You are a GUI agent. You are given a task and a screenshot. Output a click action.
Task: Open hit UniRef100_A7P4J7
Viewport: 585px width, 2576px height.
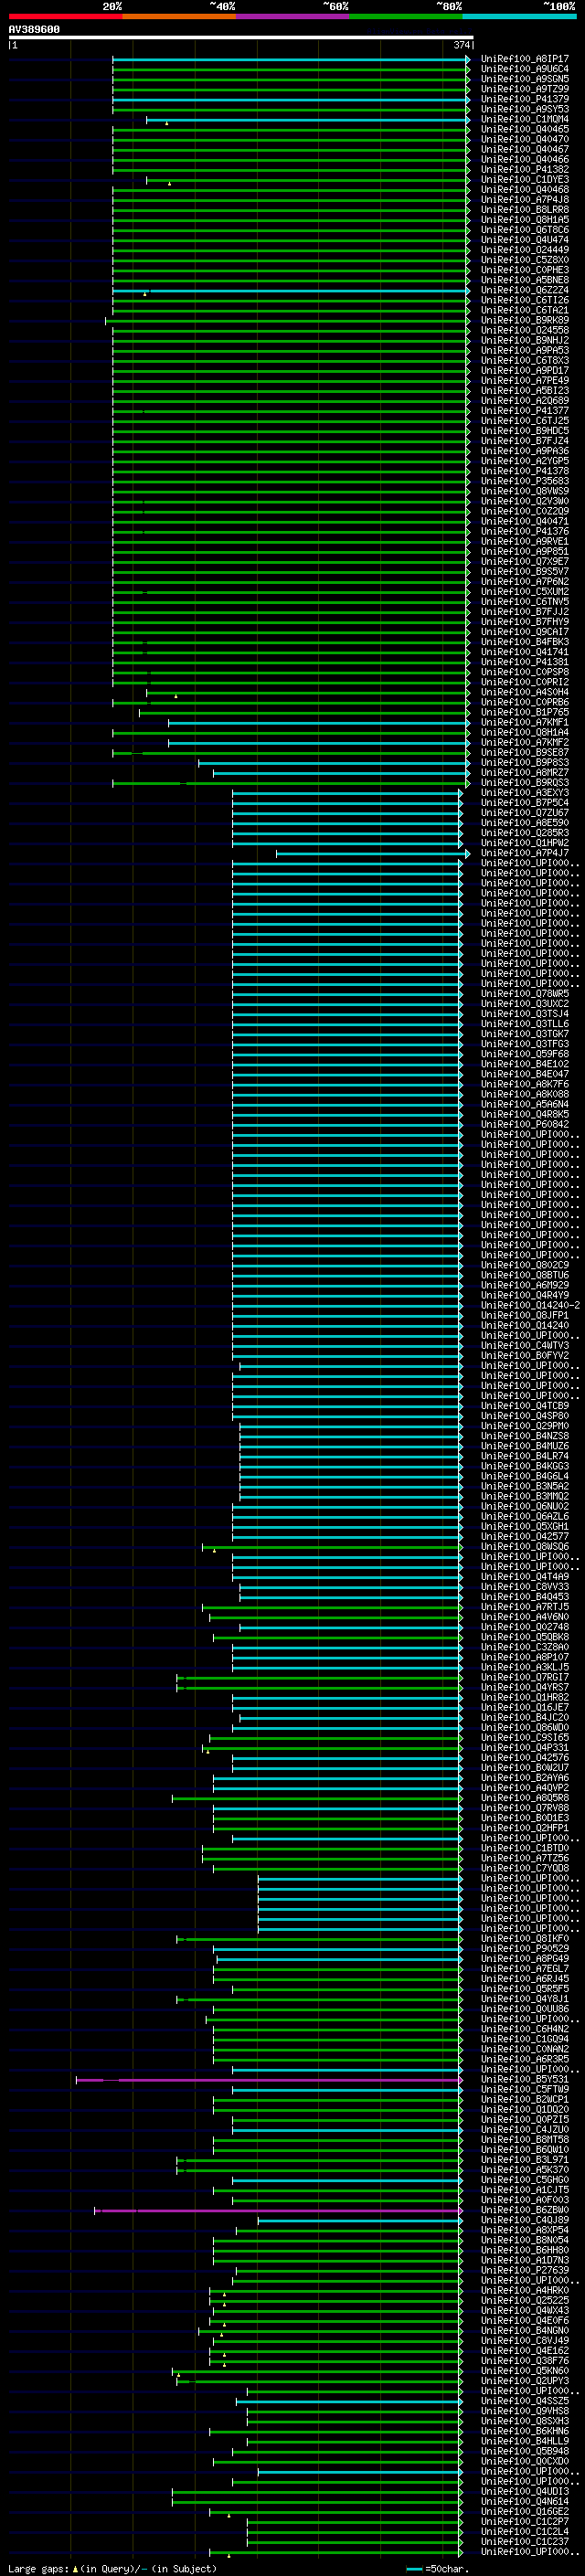525,853
